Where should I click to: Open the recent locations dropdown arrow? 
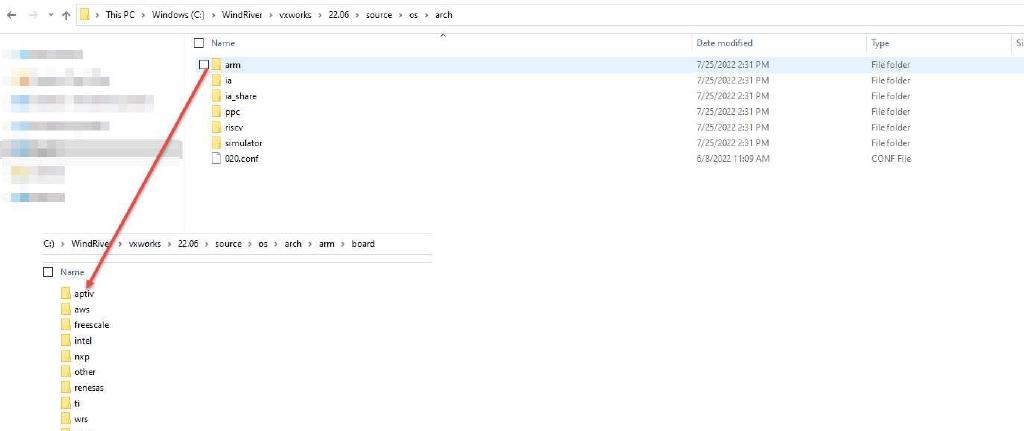(x=49, y=15)
